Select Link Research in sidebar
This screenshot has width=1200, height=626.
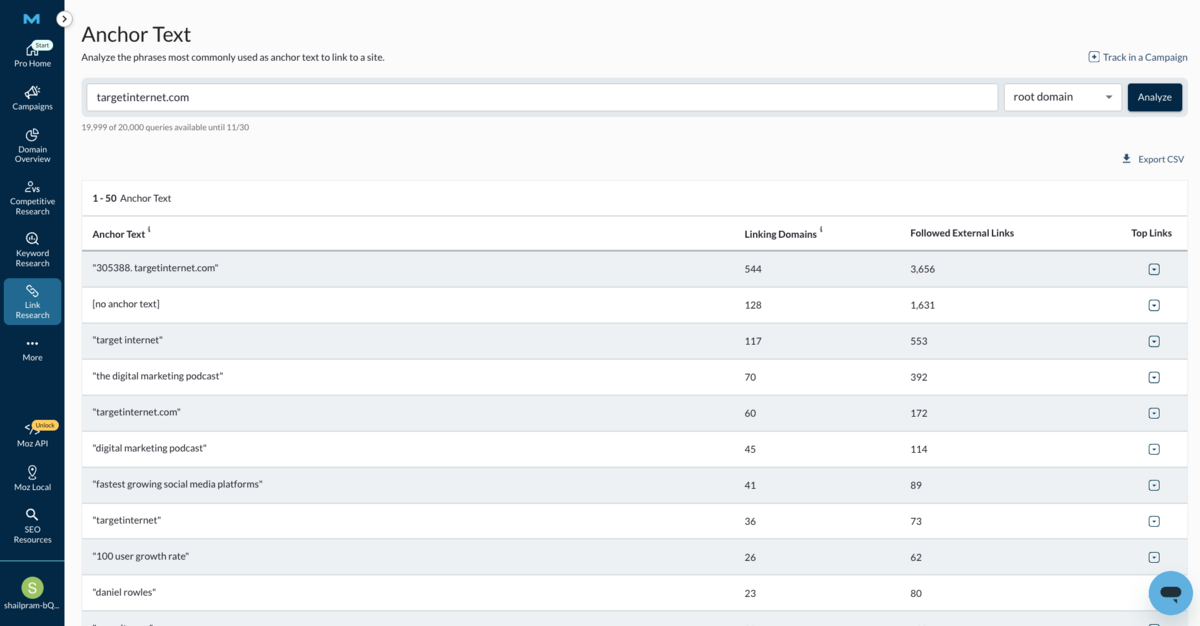pos(32,302)
